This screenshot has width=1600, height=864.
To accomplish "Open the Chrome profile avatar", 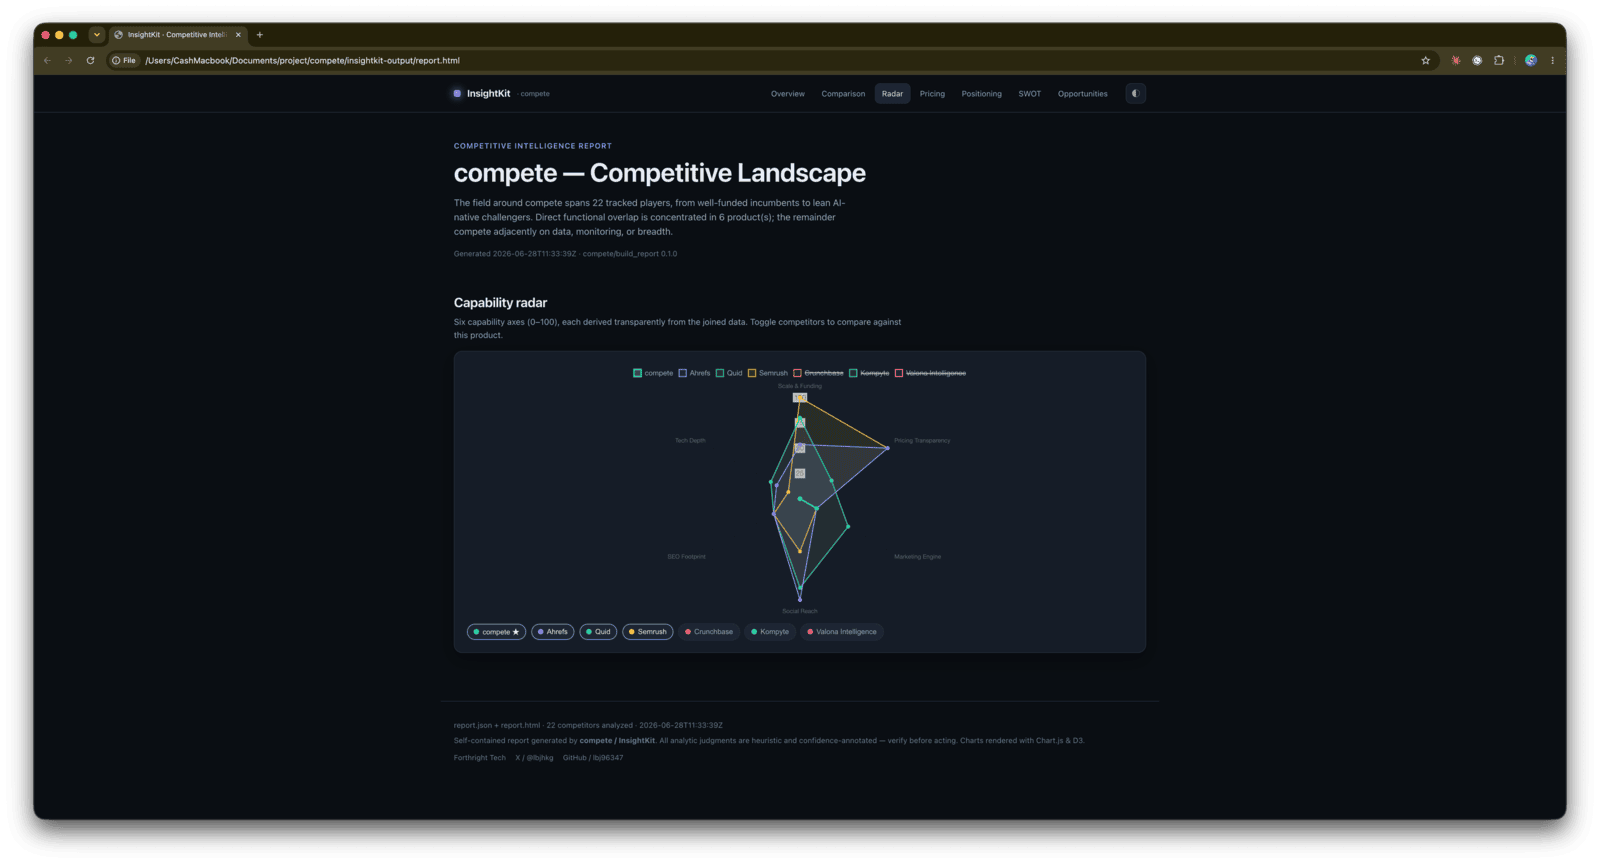I will (1530, 61).
